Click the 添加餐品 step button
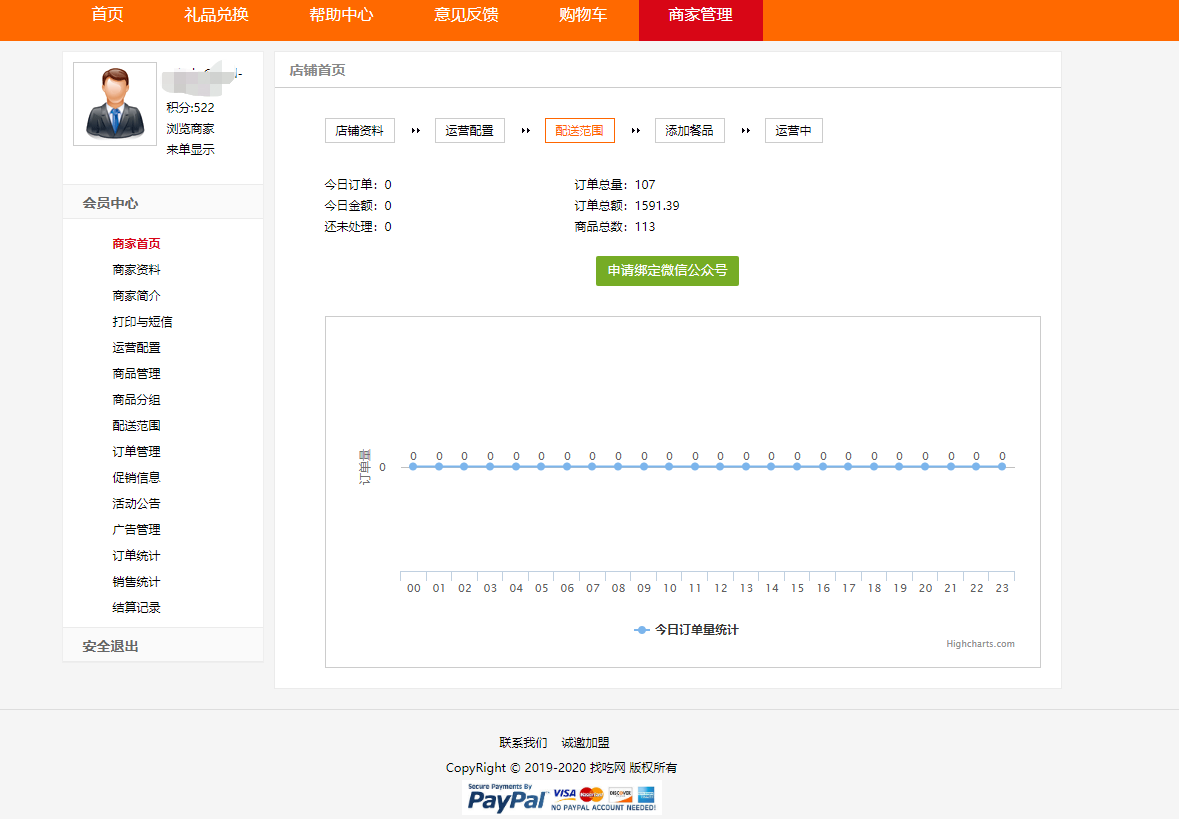Viewport: 1179px width, 819px height. click(690, 131)
